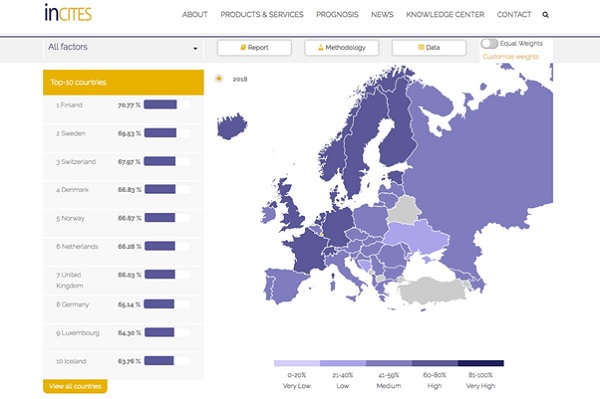Toggle the Equal Weights switch
This screenshot has width=600, height=399.
coord(489,44)
